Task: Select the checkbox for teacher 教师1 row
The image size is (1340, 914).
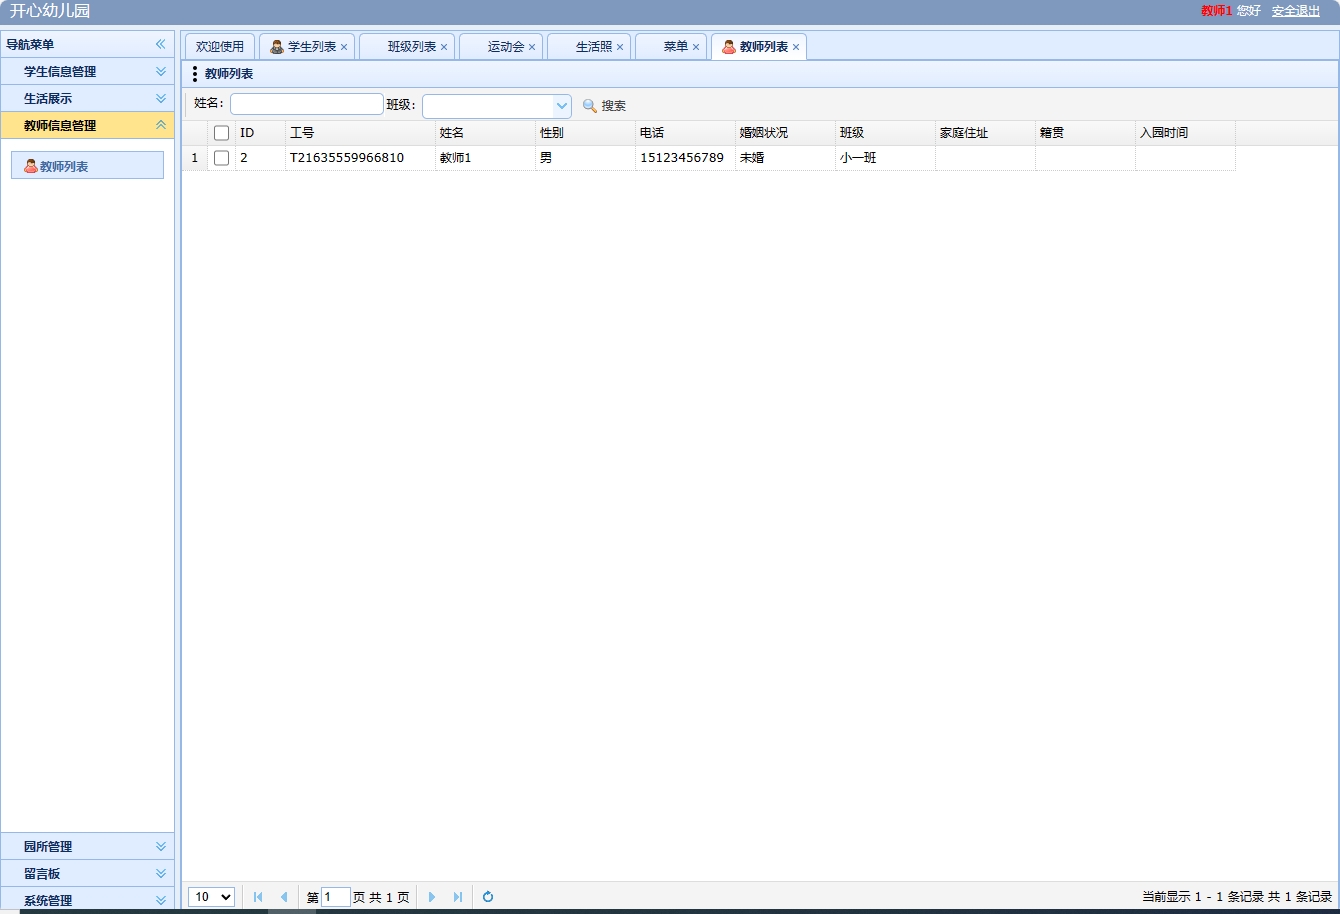Action: pos(221,157)
